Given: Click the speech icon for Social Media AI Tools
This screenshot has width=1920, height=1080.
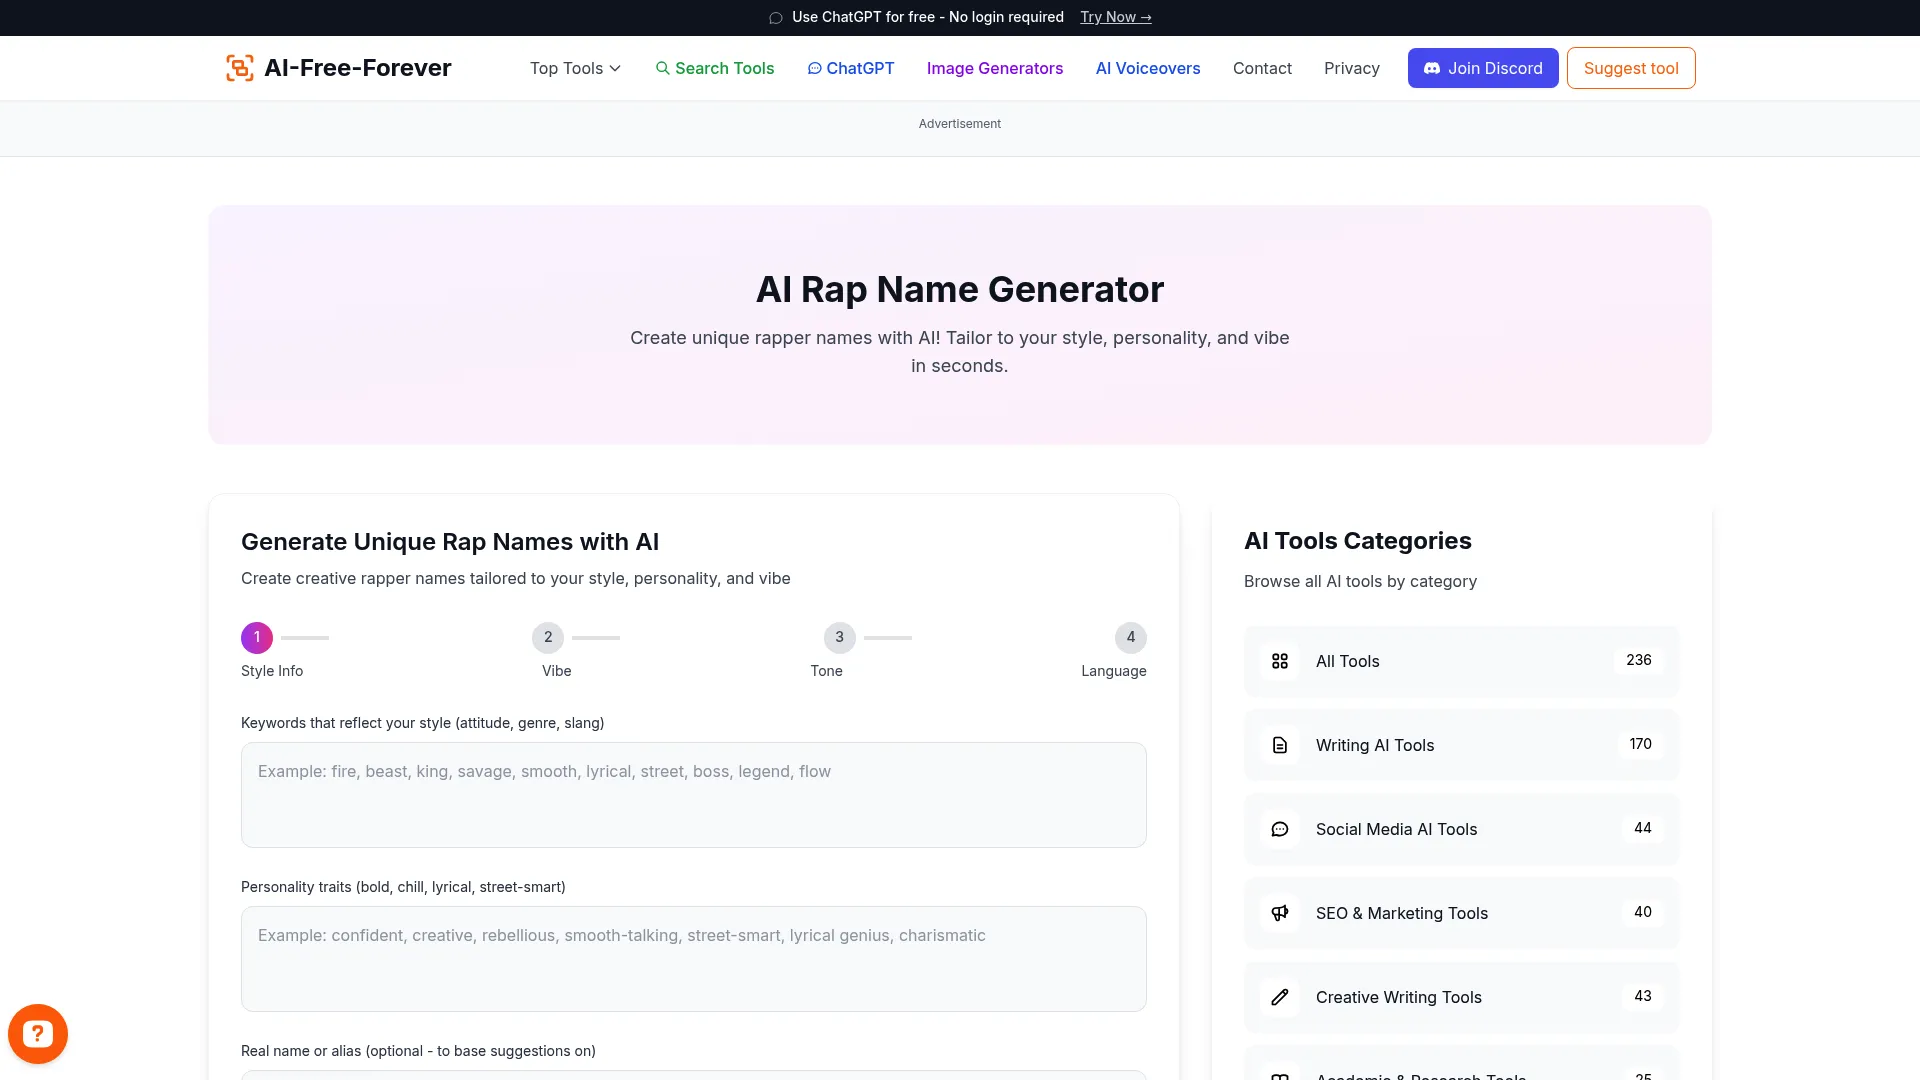Looking at the screenshot, I should (x=1280, y=828).
